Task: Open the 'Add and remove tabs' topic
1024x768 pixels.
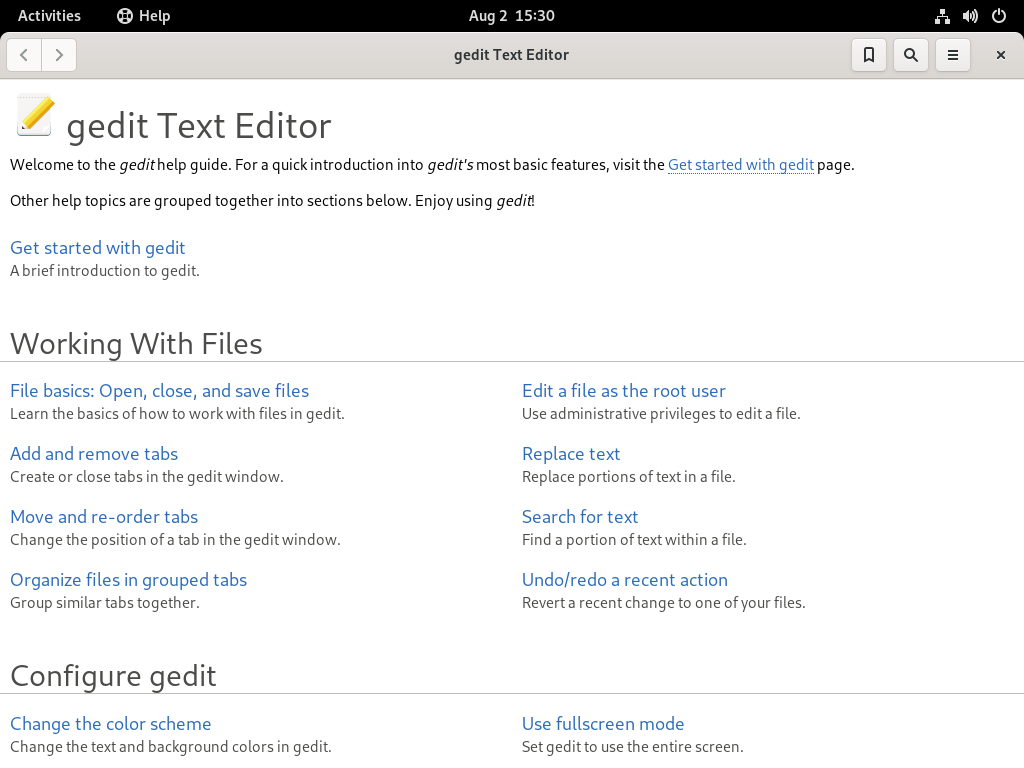Action: tap(94, 454)
